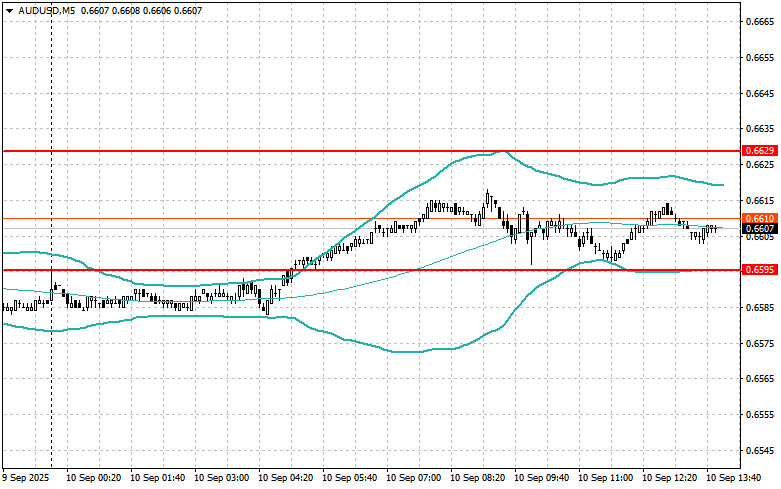
Task: Click the 0.6645 price scale value
Action: 760,93
